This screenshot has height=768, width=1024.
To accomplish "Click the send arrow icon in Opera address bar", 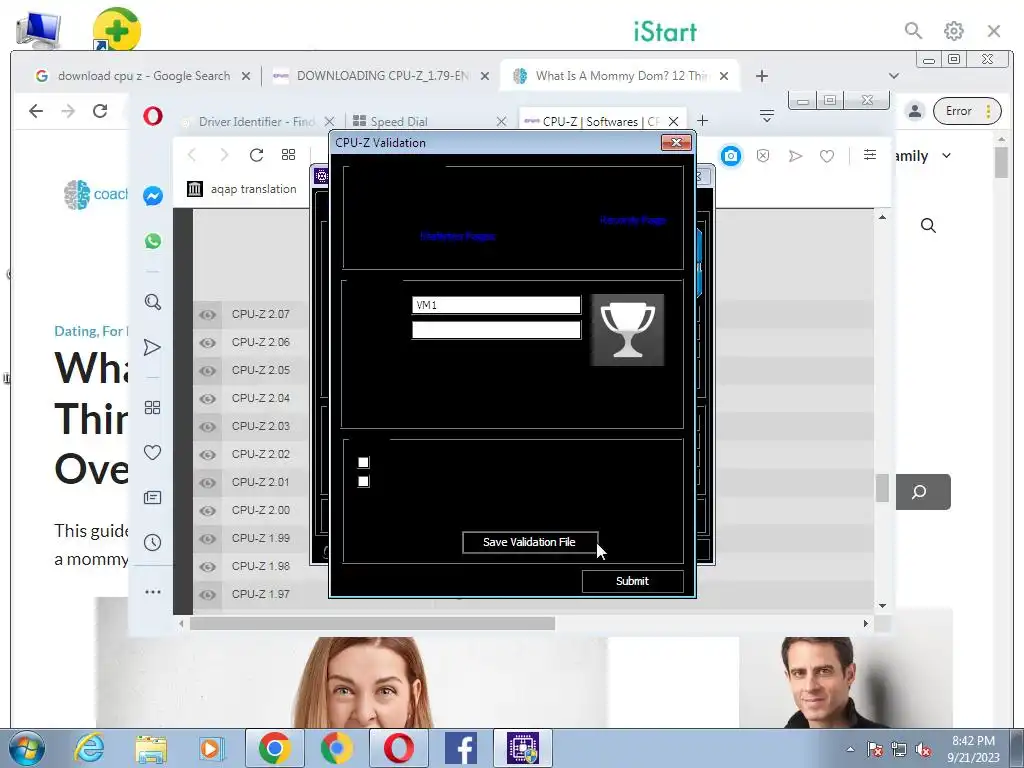I will (795, 156).
